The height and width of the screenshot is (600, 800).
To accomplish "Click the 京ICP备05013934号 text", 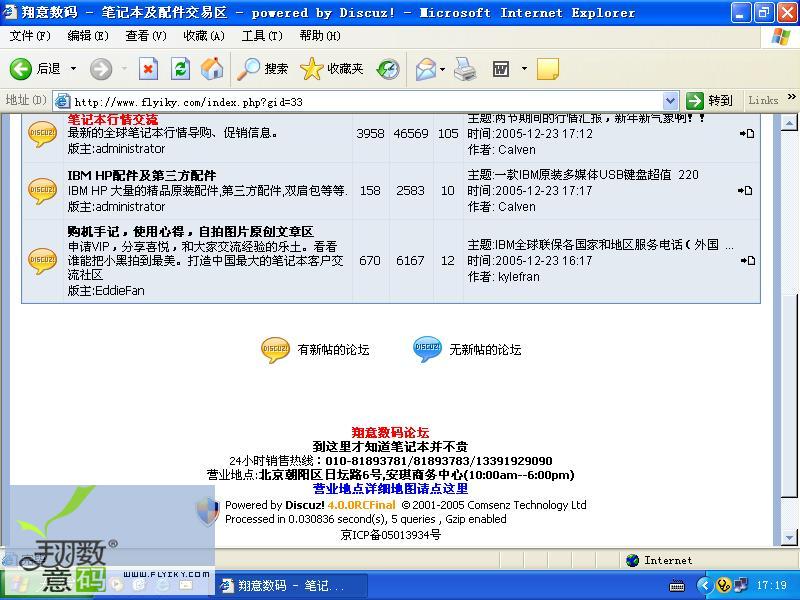I will click(x=390, y=535).
